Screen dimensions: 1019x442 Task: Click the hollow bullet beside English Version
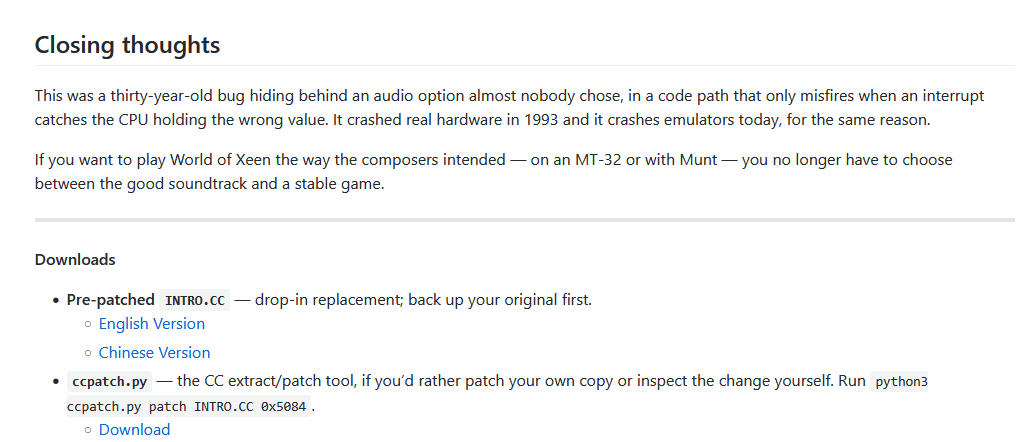88,324
